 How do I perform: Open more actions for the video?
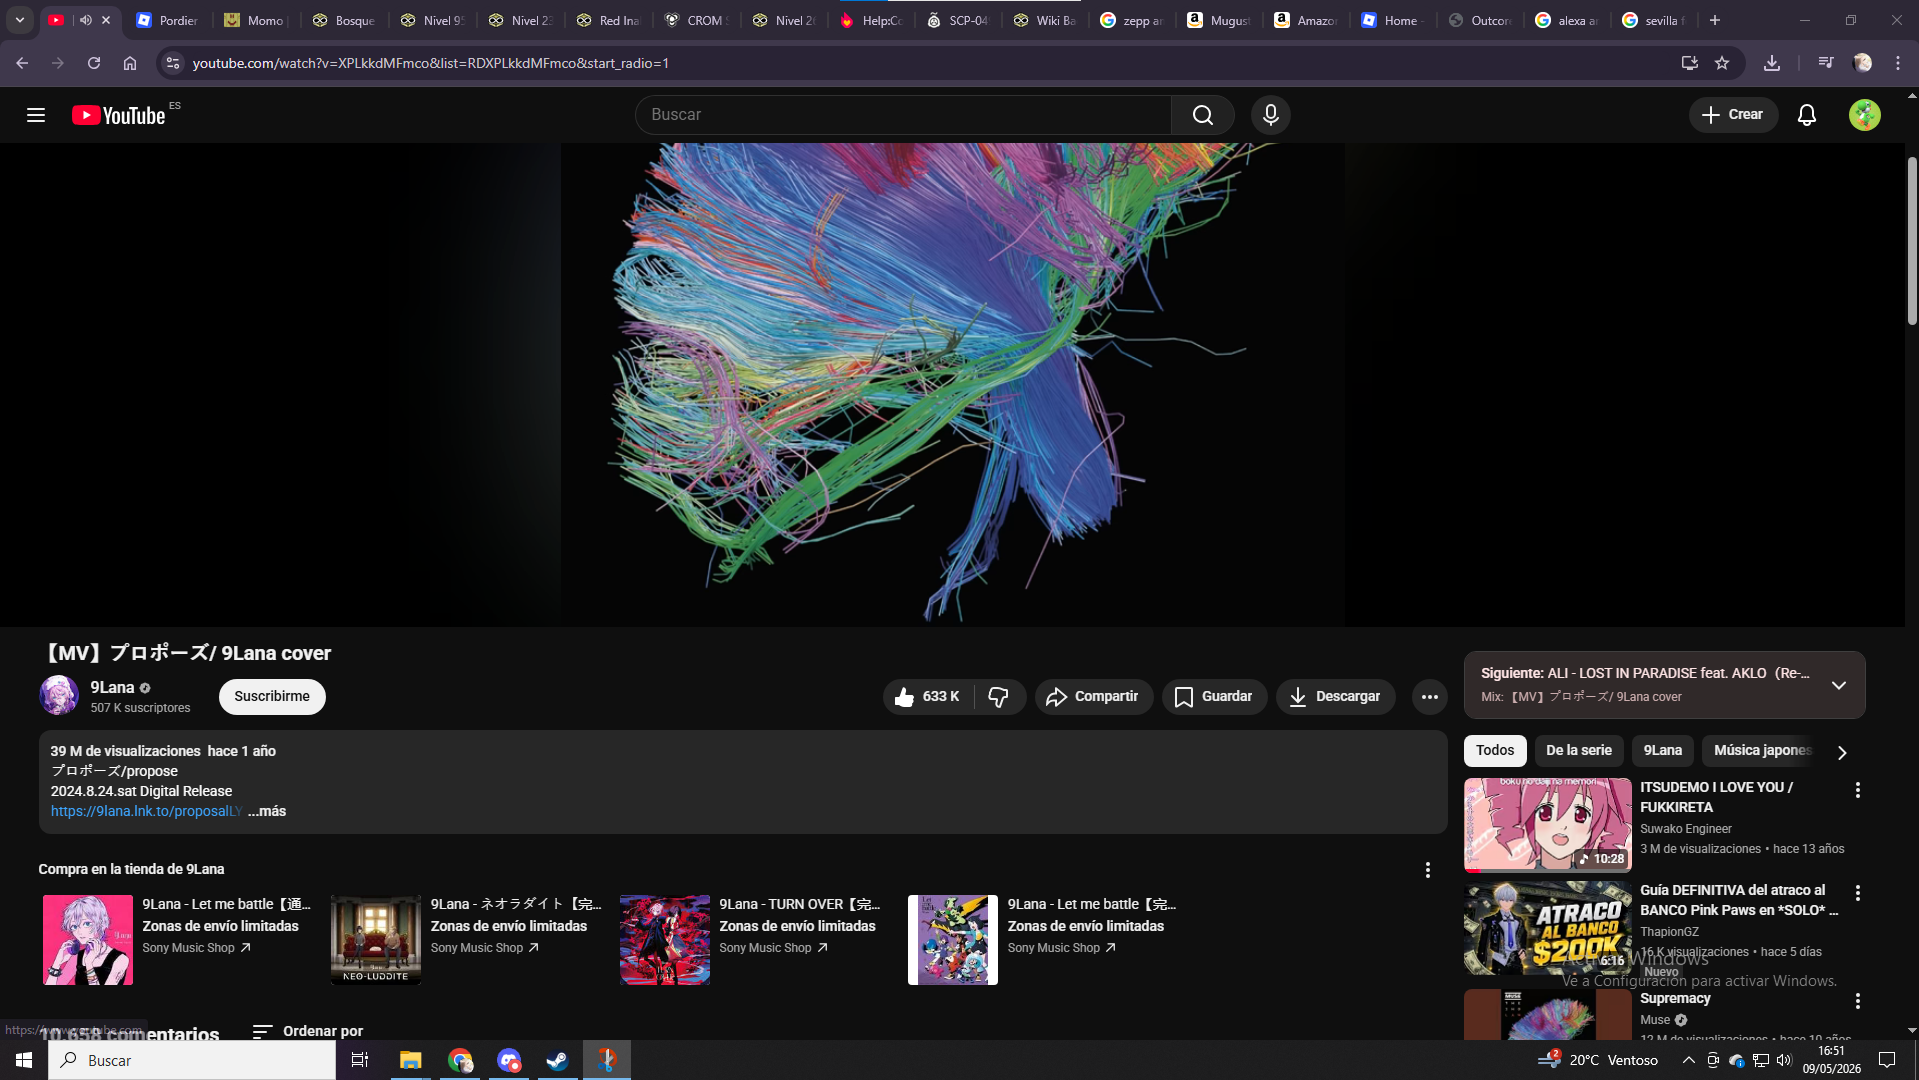click(1430, 697)
